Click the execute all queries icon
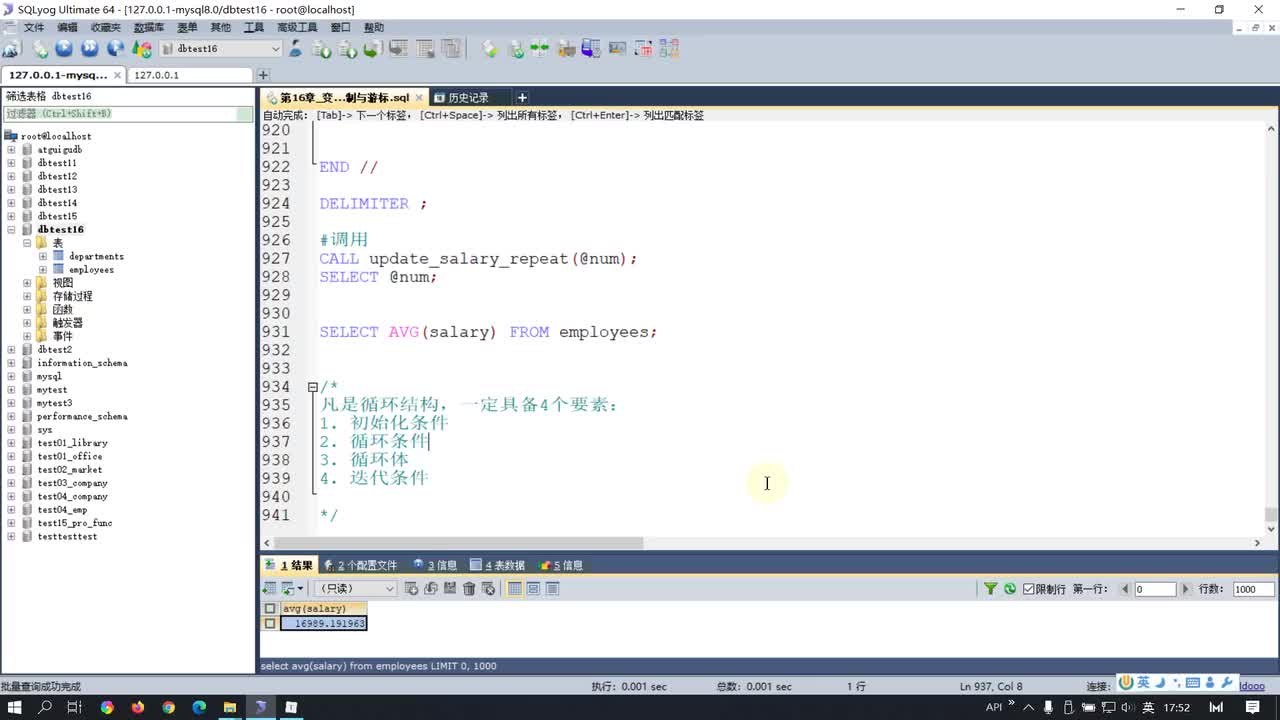 click(90, 48)
